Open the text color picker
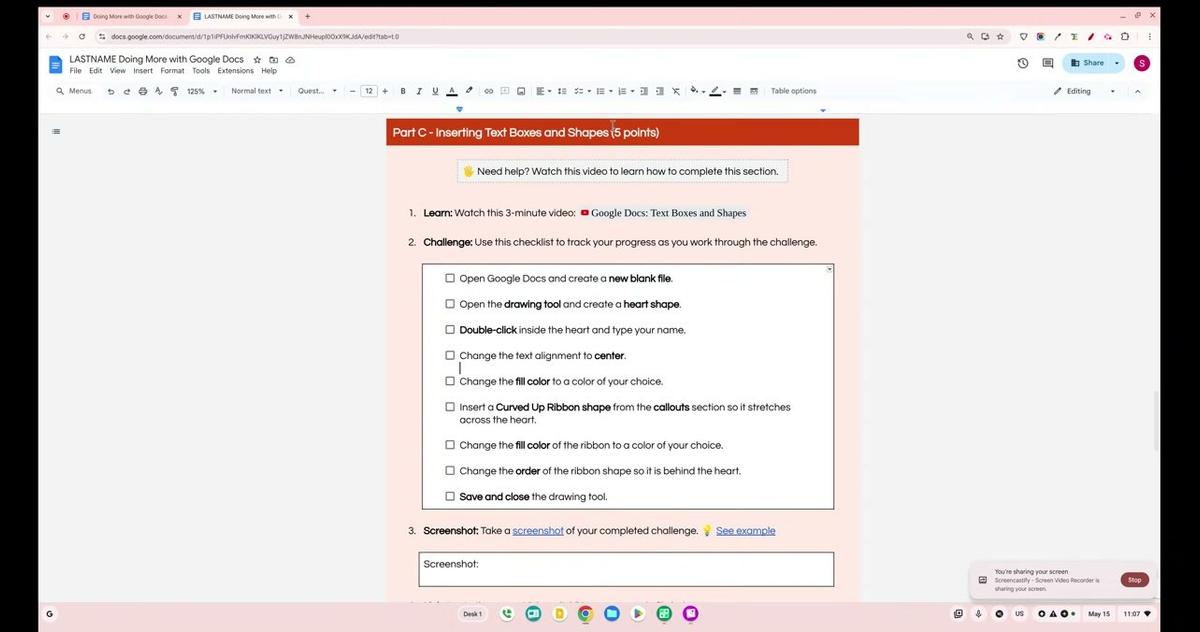This screenshot has width=1200, height=632. point(452,91)
